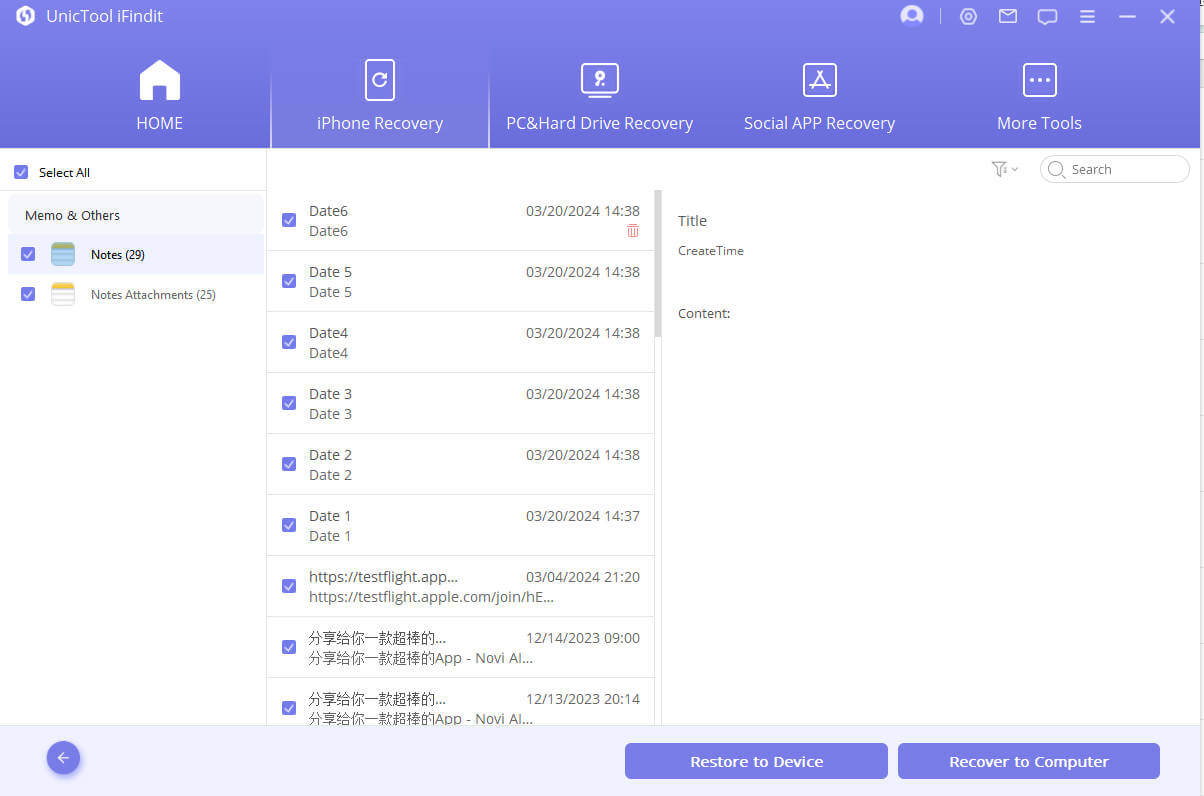Image resolution: width=1204 pixels, height=796 pixels.
Task: Toggle the Select All checkbox
Action: [x=21, y=172]
